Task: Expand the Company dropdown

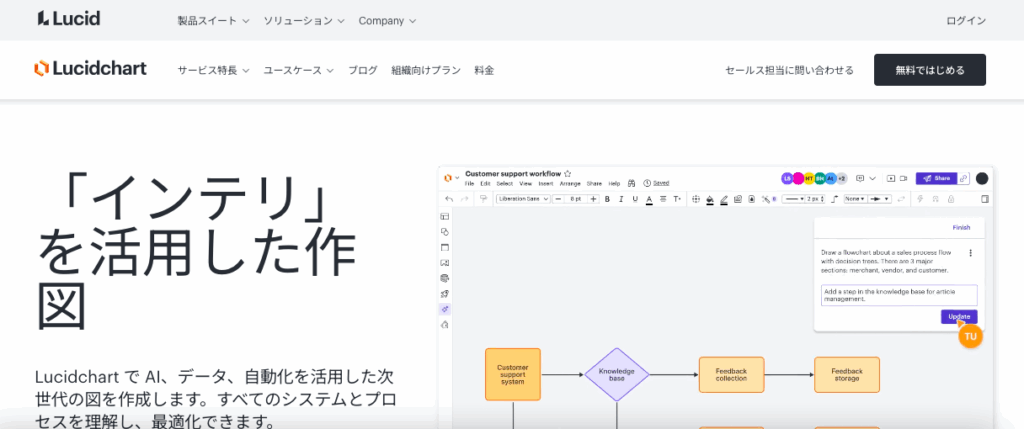Action: 387,21
